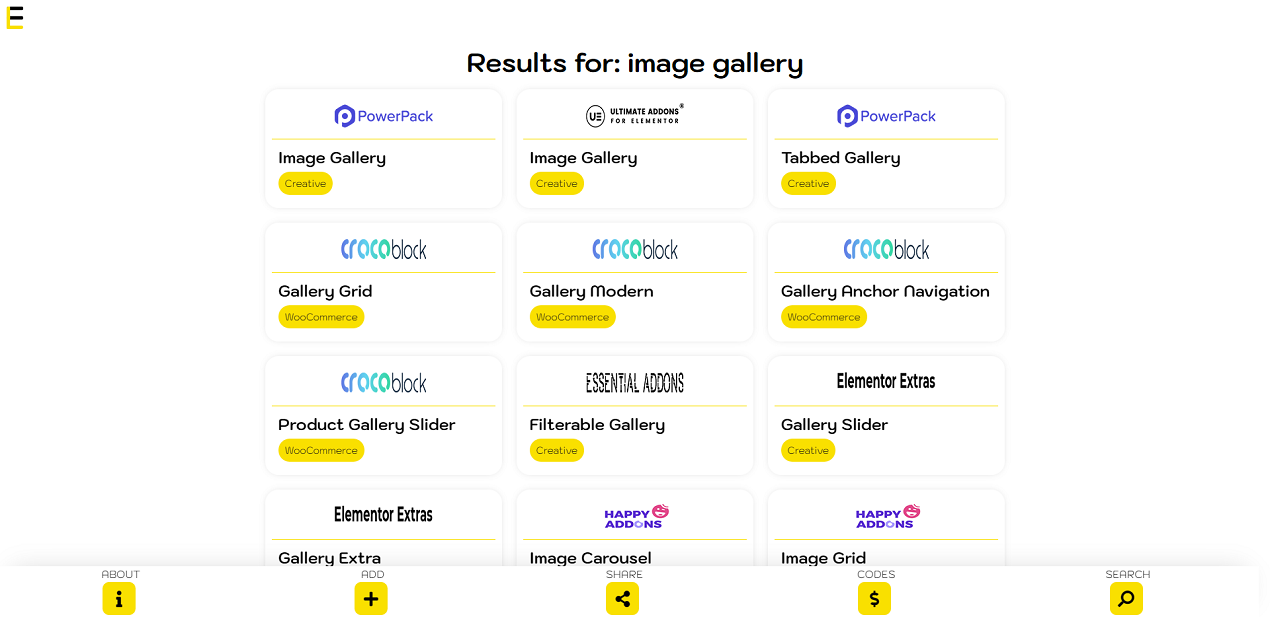The width and height of the screenshot is (1270, 619).
Task: Select the Essential Addons logo on Filterable Gallery
Action: click(635, 382)
